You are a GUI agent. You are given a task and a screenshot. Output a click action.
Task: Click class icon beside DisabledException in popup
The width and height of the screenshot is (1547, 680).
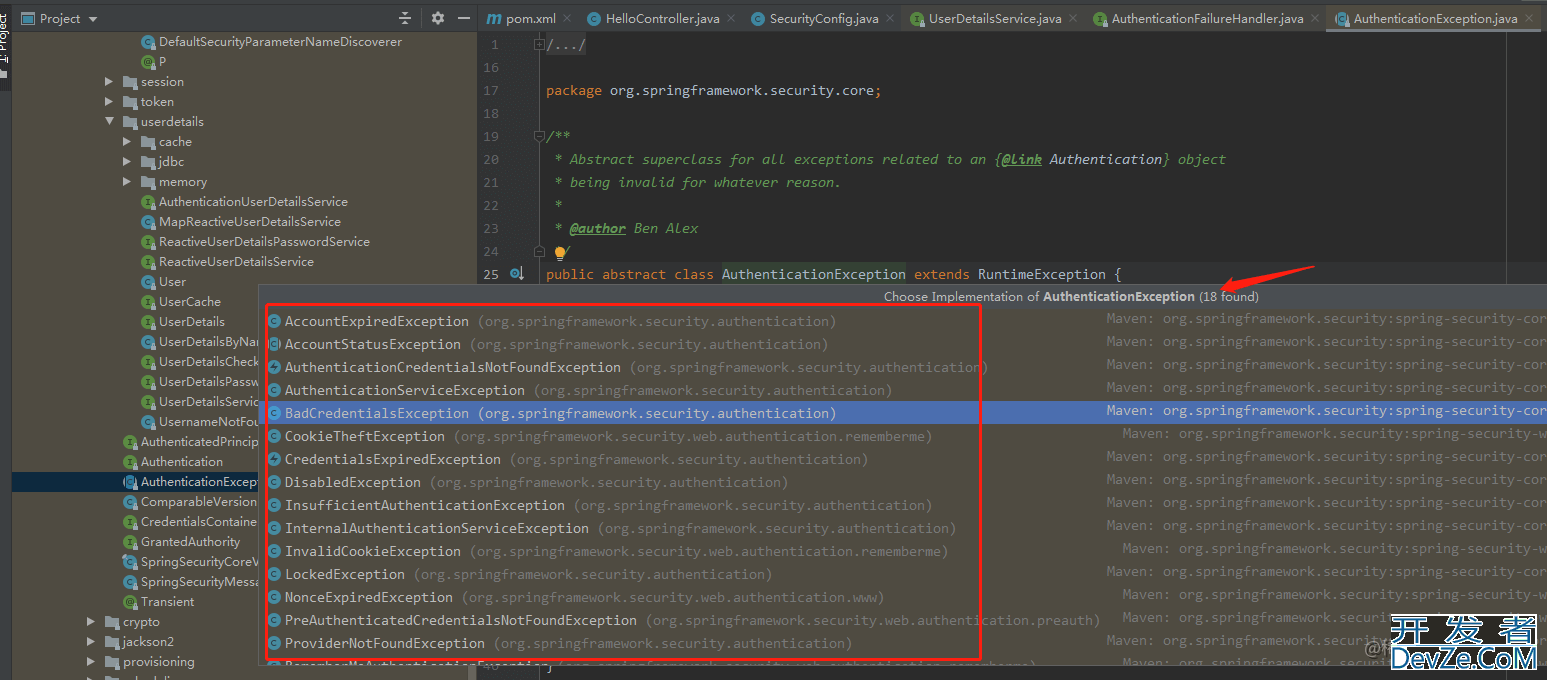[x=274, y=483]
